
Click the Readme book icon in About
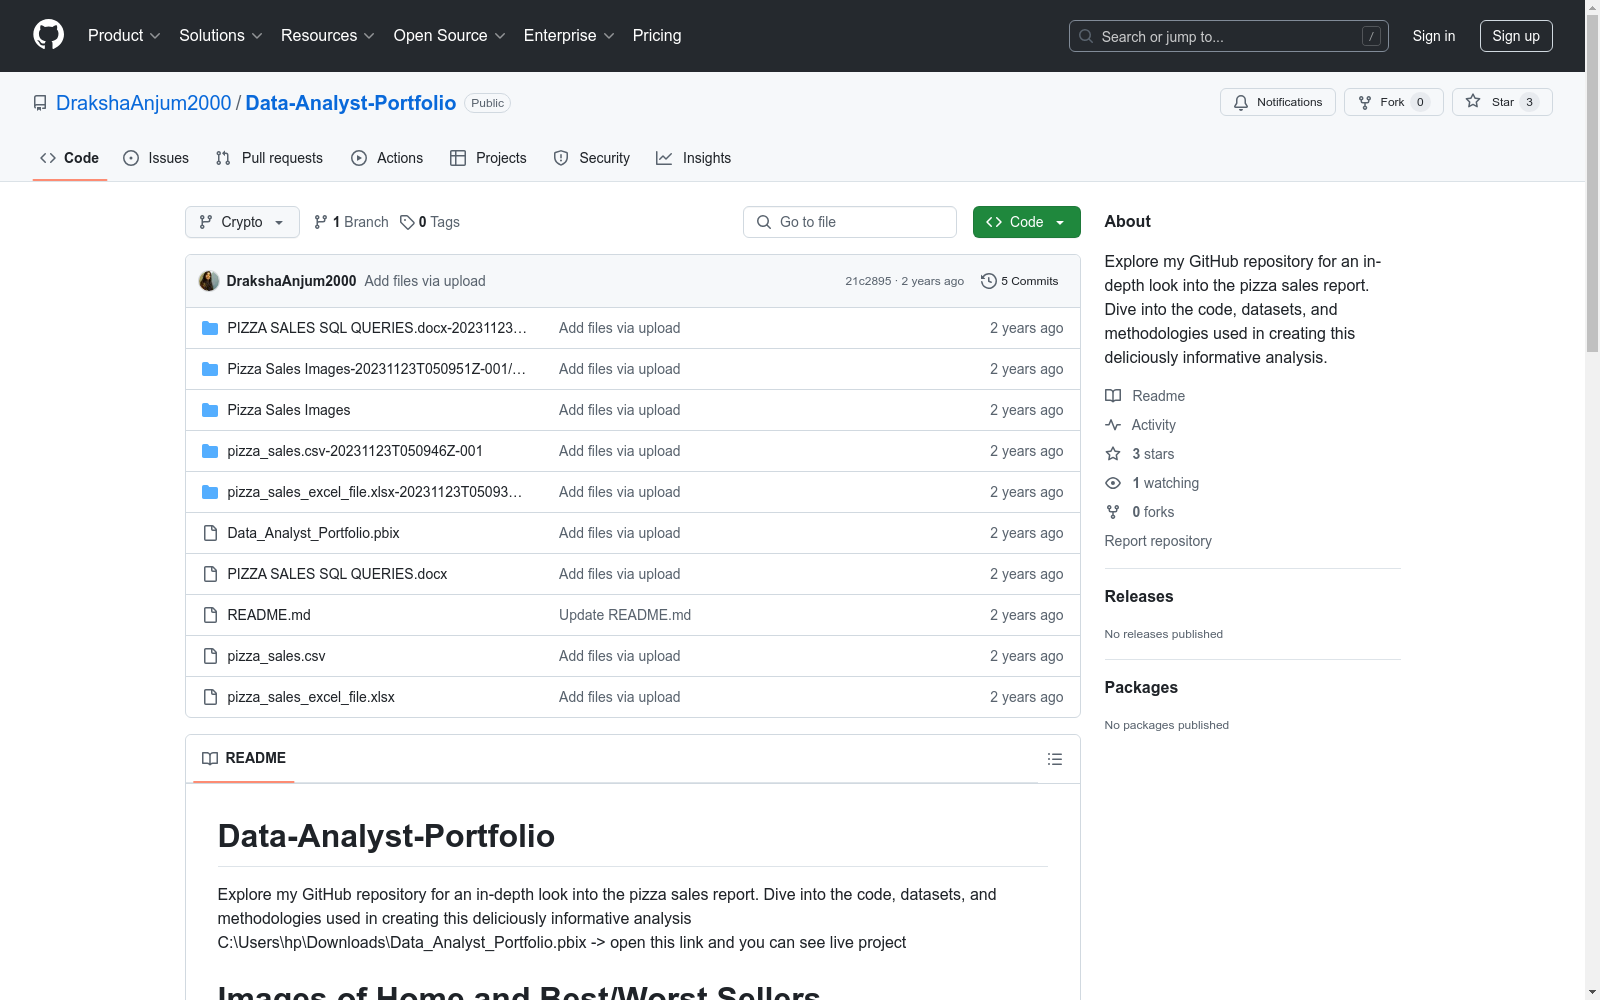tap(1113, 396)
